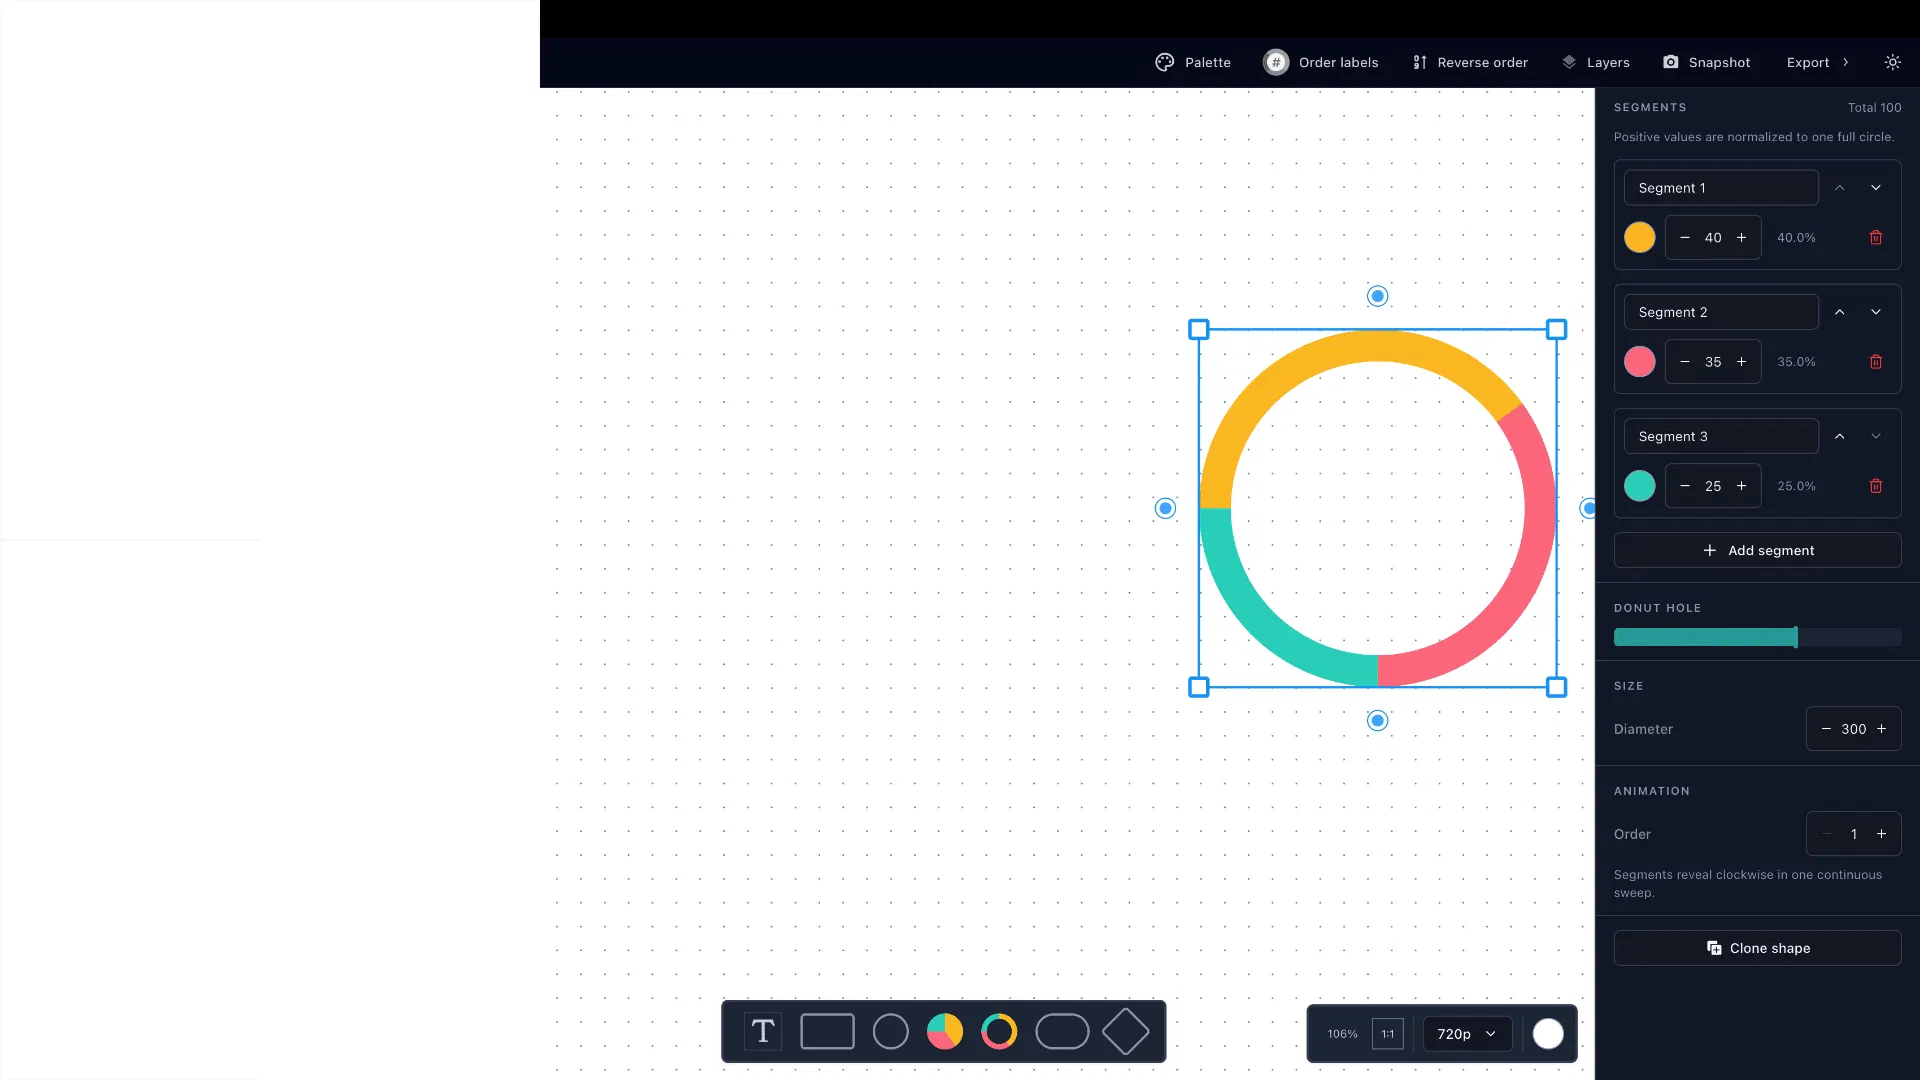Image resolution: width=1920 pixels, height=1080 pixels.
Task: Select the Diamond shape tool
Action: pyautogui.click(x=1125, y=1031)
